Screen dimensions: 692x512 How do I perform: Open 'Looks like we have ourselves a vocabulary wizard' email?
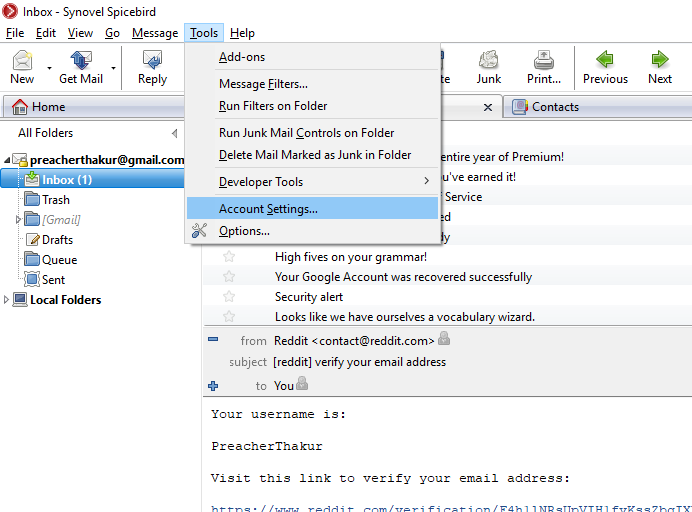[405, 317]
